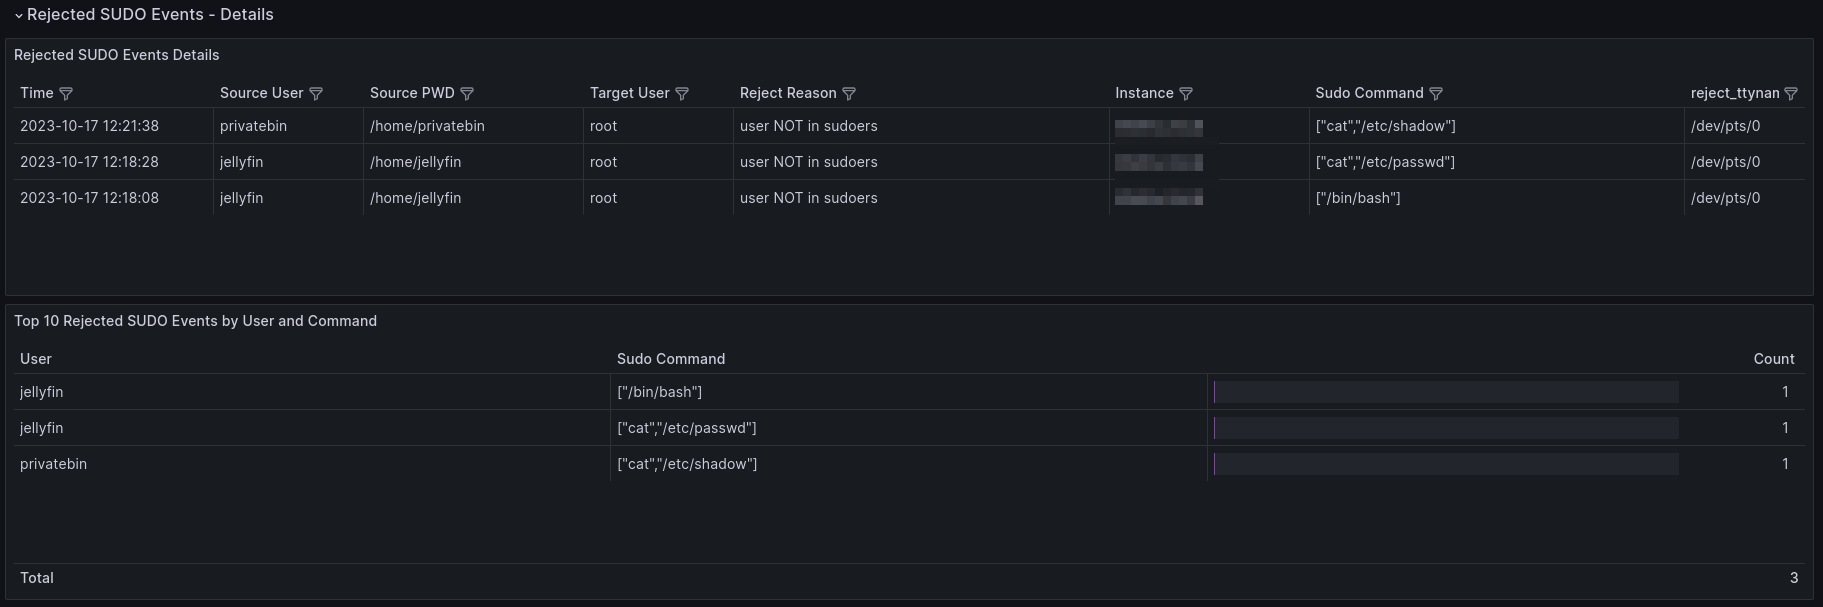
Task: Collapse the Rejected SUDO Events - Details row
Action: 19,15
